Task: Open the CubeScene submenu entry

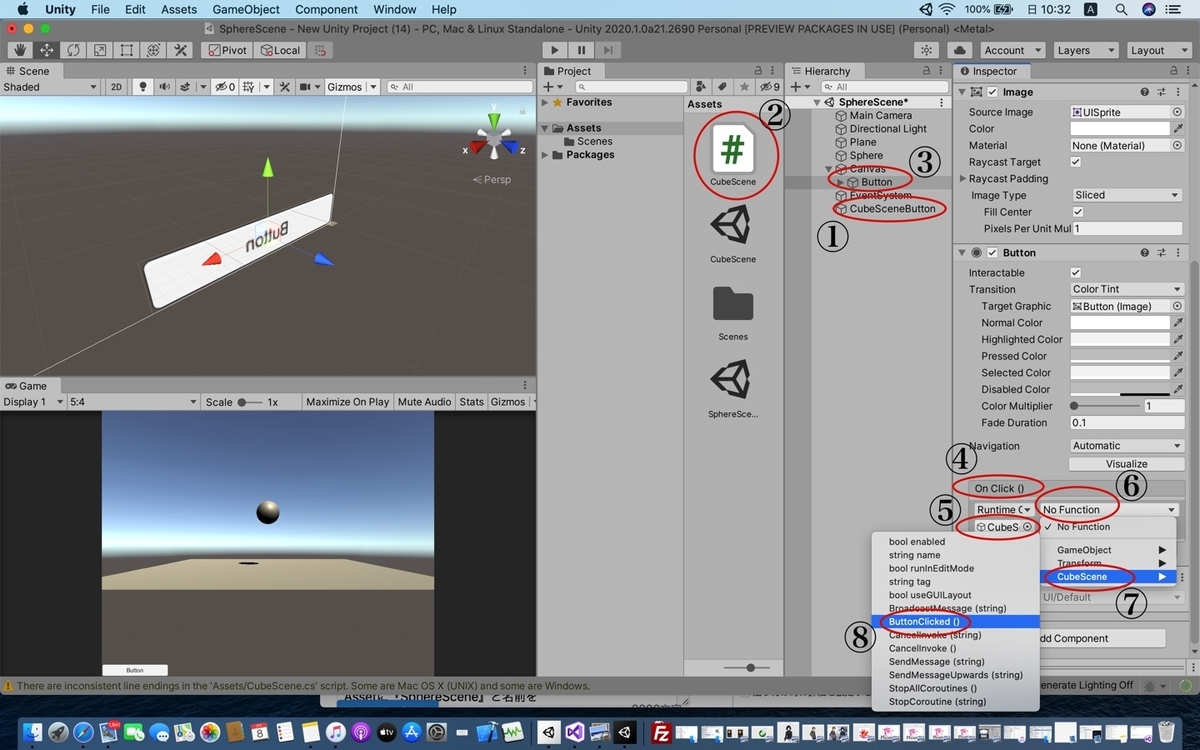Action: 1108,577
